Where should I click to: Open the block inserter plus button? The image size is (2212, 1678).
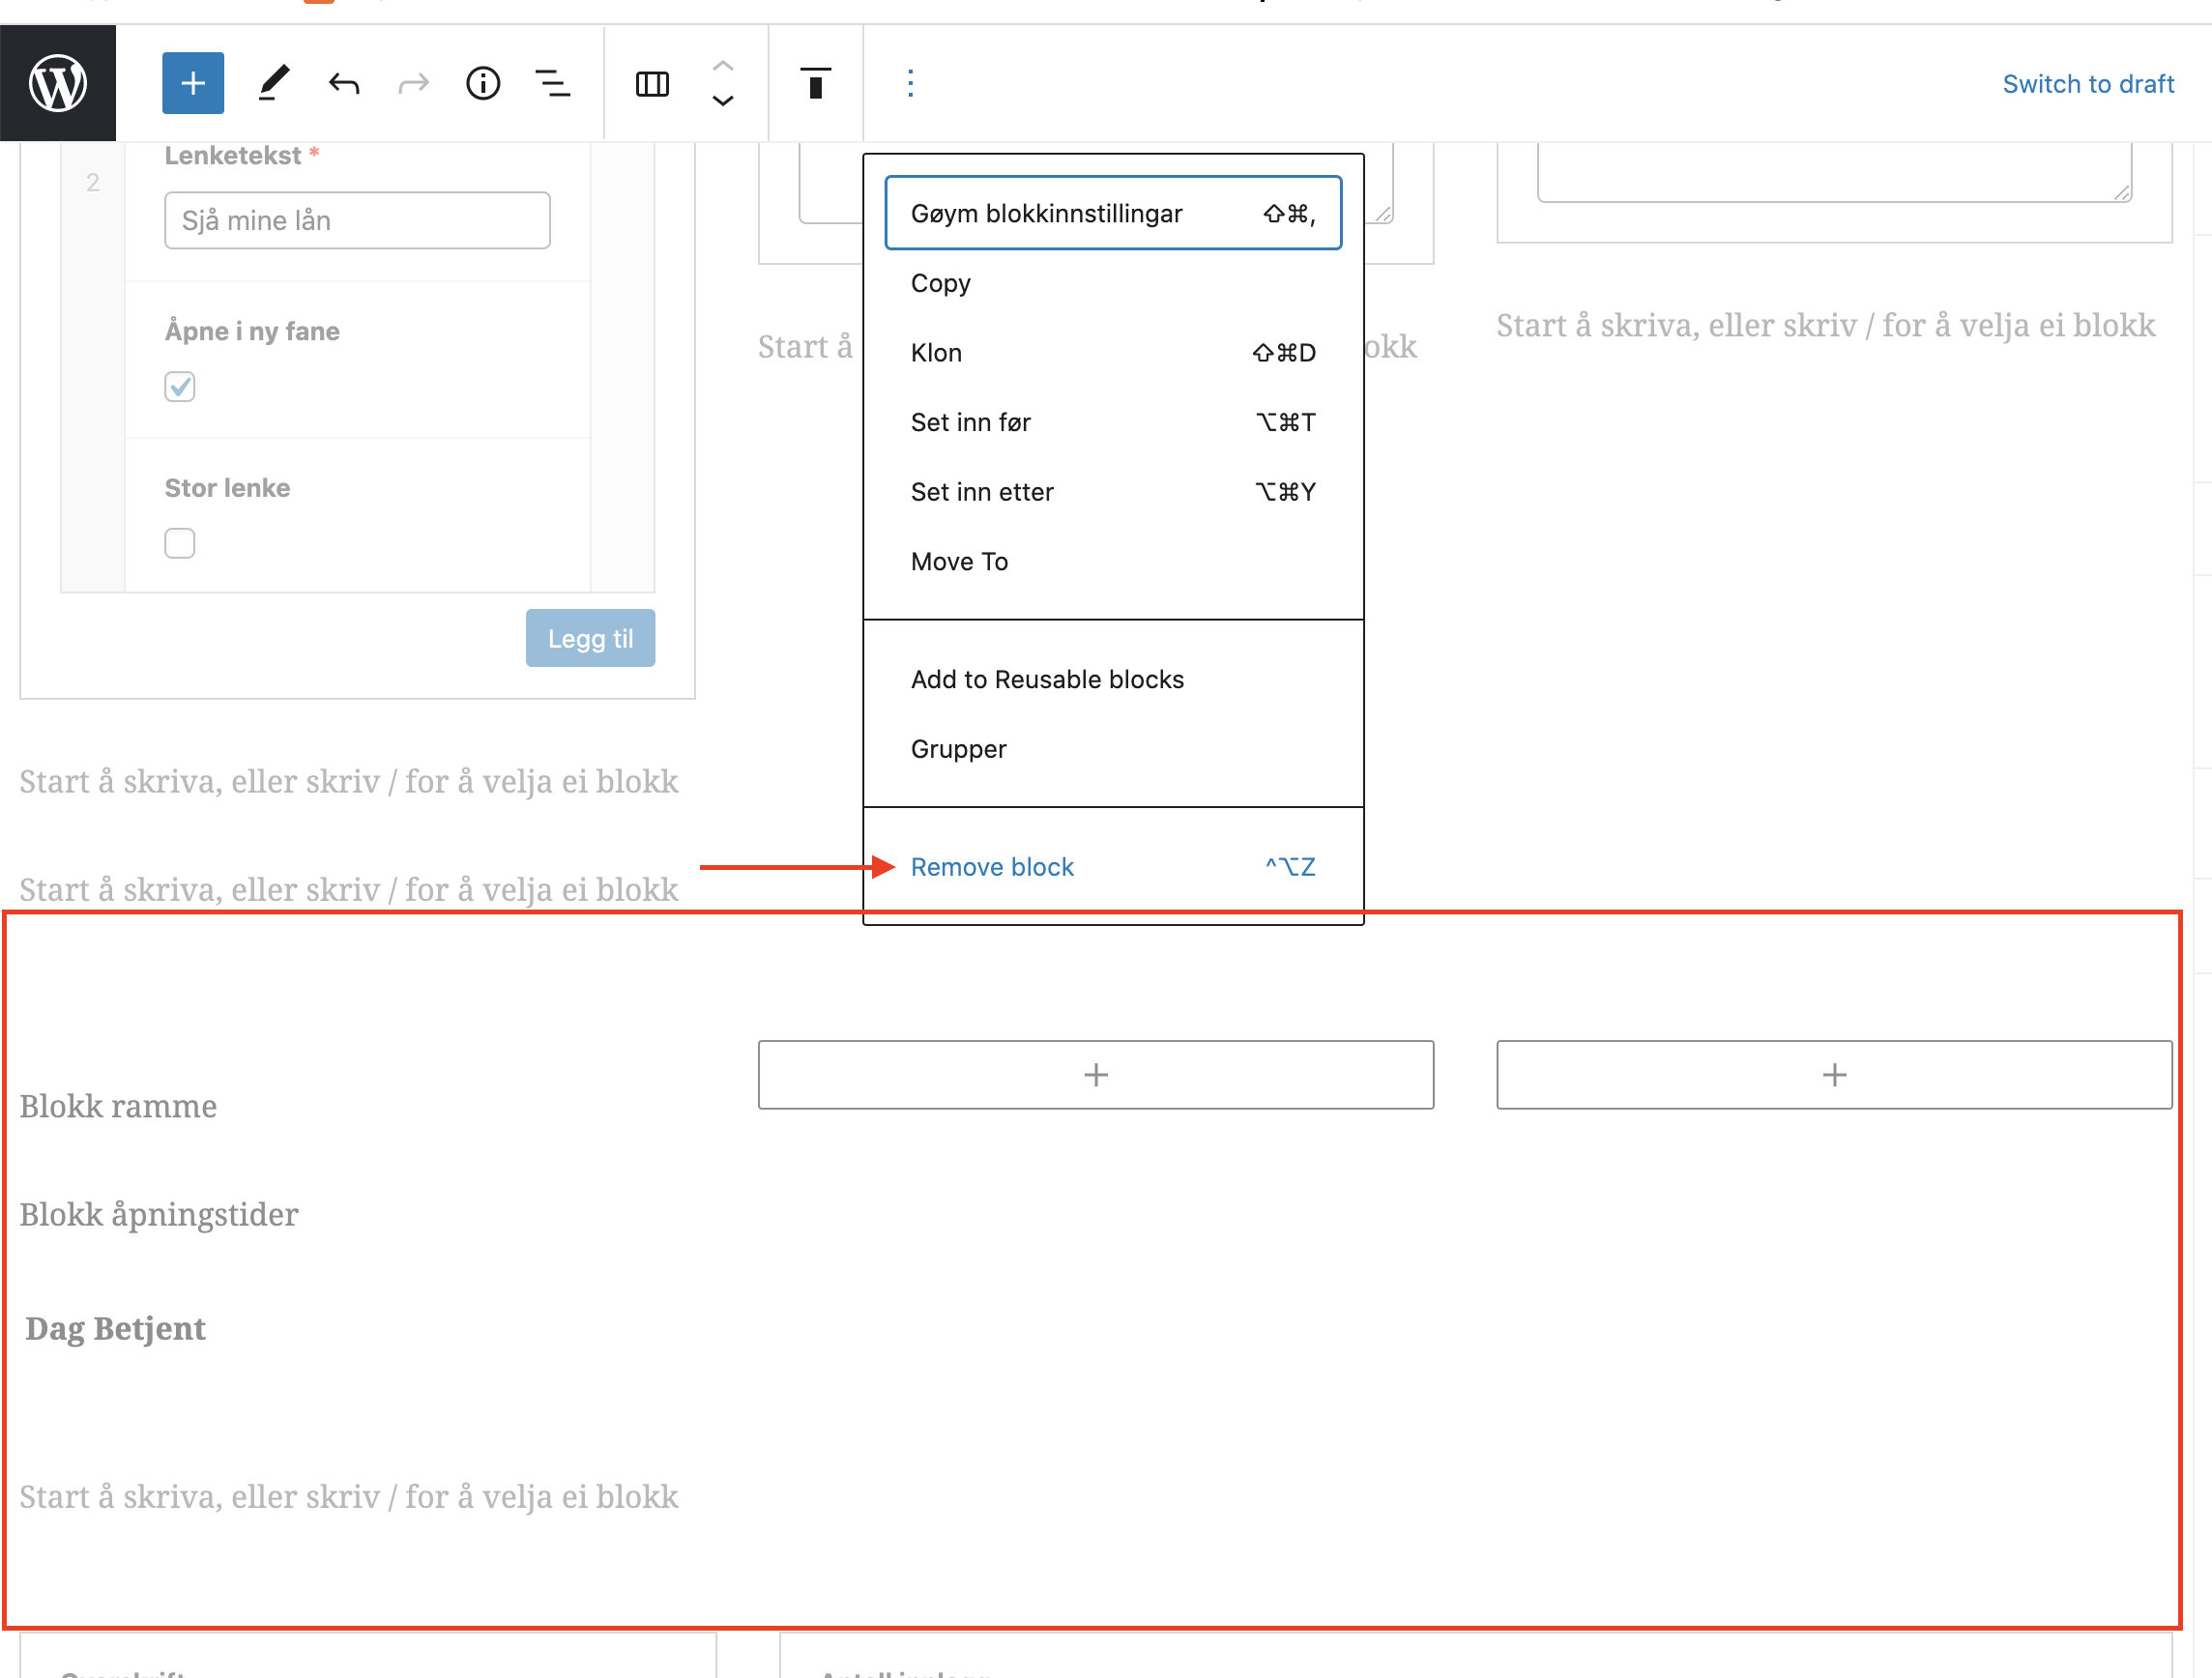[x=193, y=83]
